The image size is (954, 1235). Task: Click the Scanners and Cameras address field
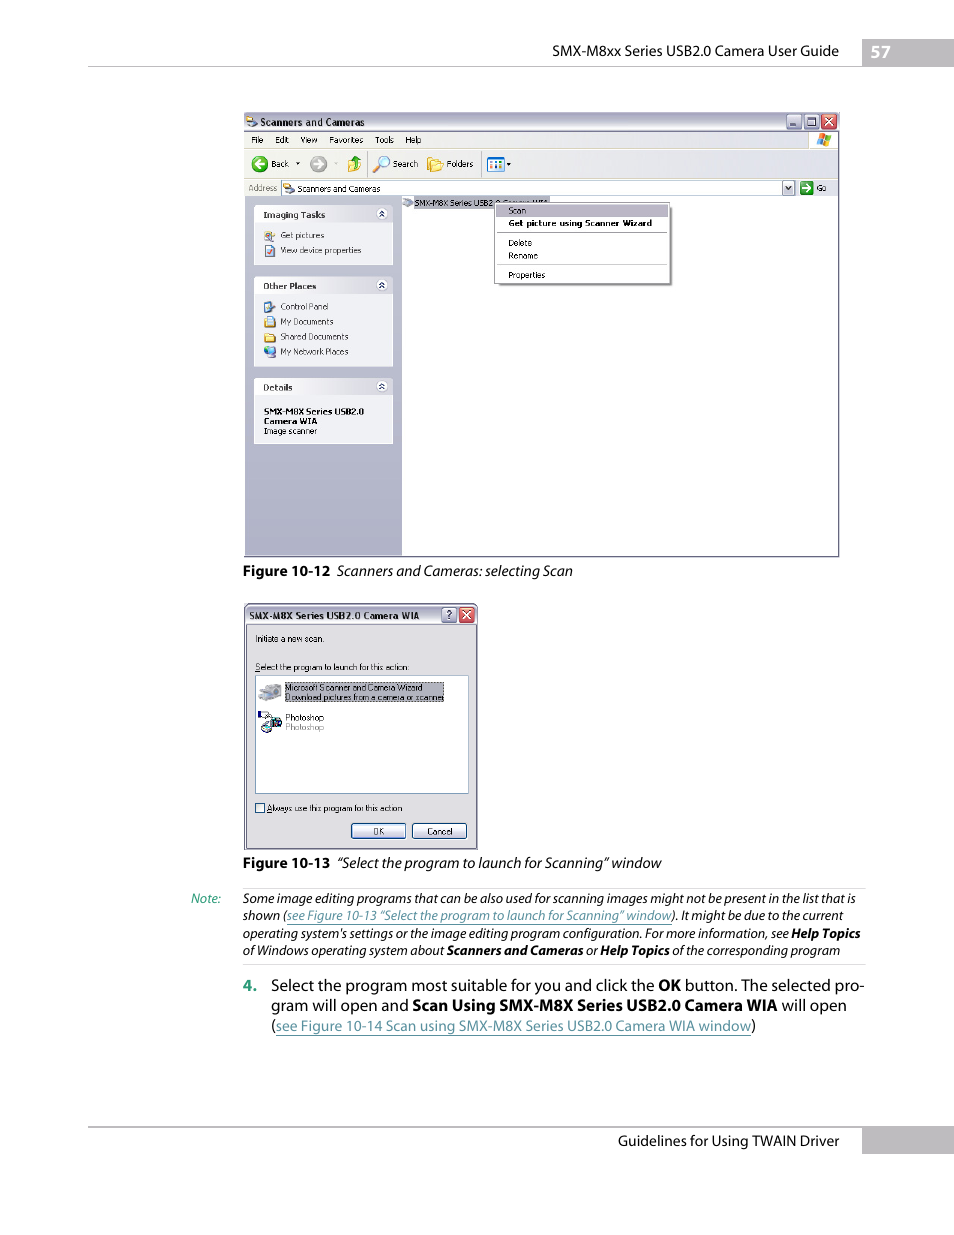tap(531, 188)
